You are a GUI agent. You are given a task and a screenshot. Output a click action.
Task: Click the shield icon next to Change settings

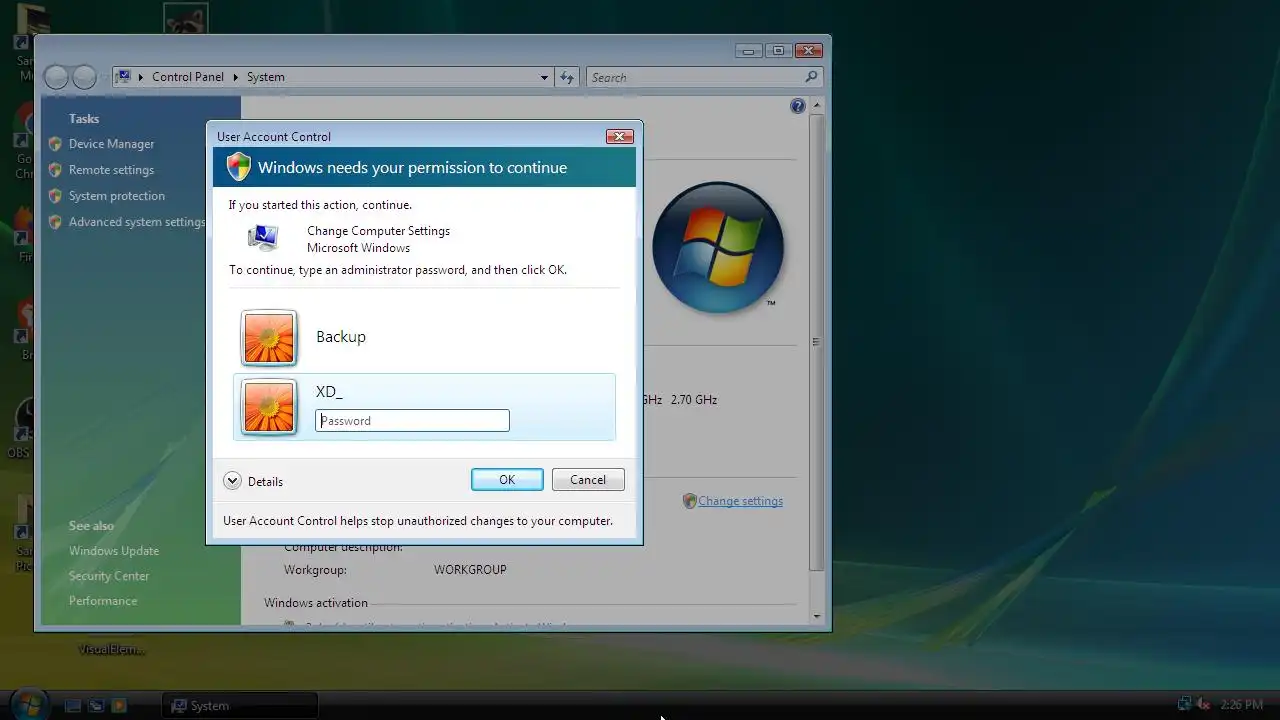pos(689,501)
